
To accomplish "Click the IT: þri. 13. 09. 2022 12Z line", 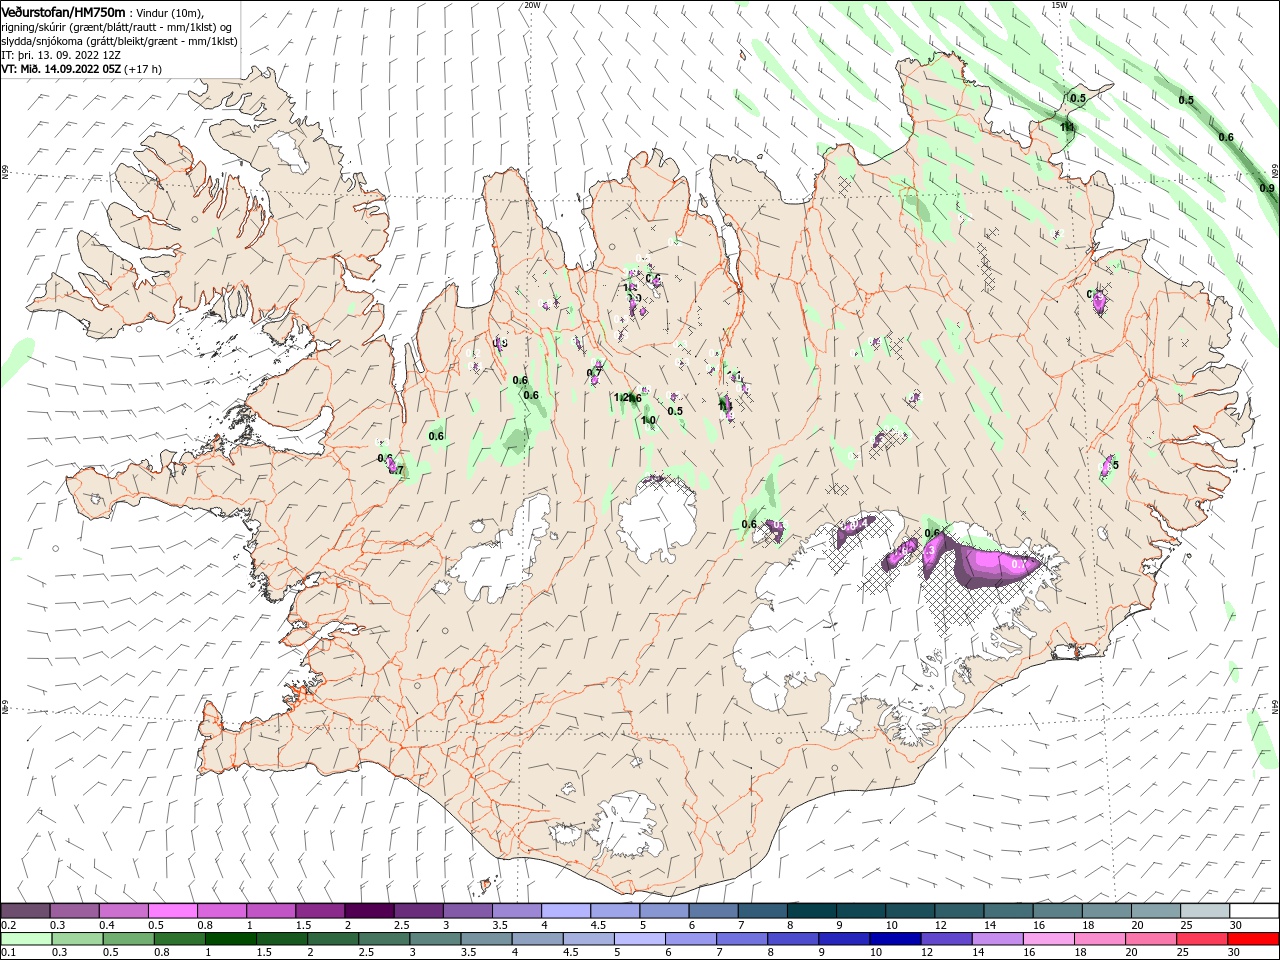I will (x=63, y=55).
